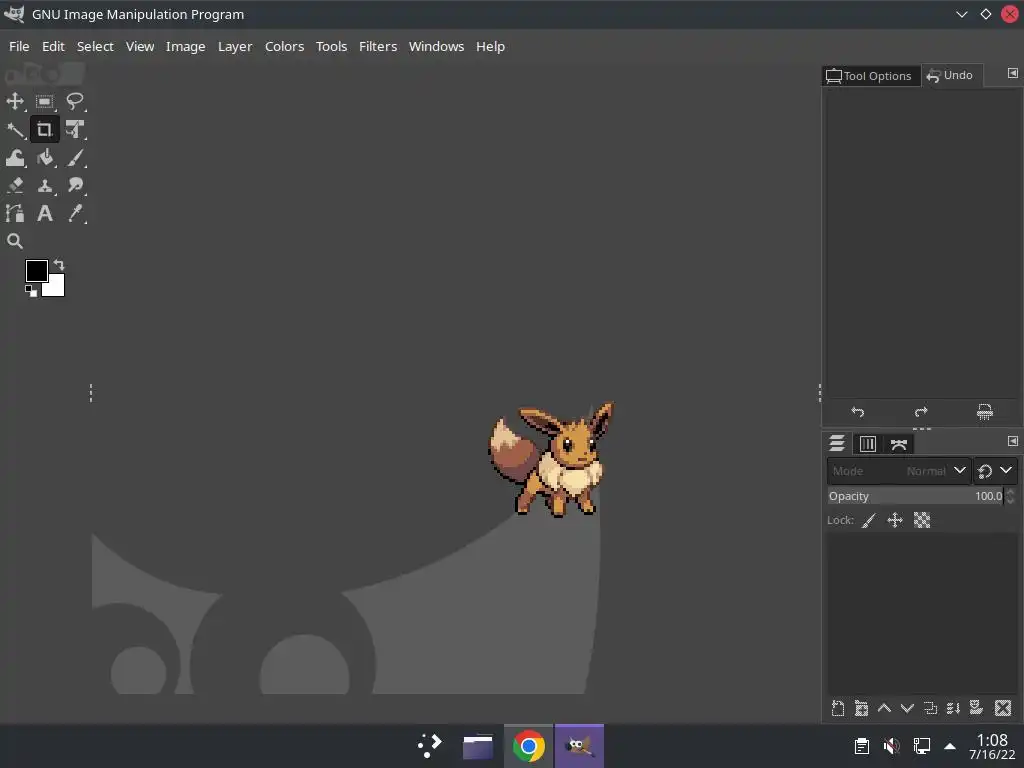Select the Unified Transform tool

tap(74, 129)
